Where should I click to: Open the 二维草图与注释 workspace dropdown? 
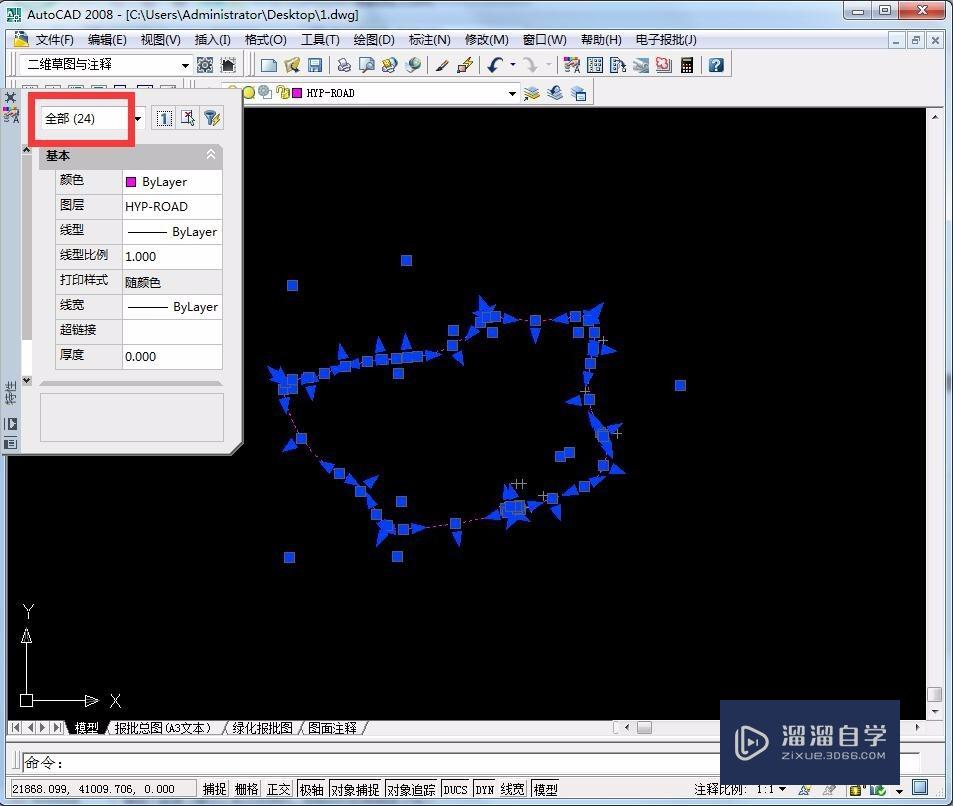(186, 63)
